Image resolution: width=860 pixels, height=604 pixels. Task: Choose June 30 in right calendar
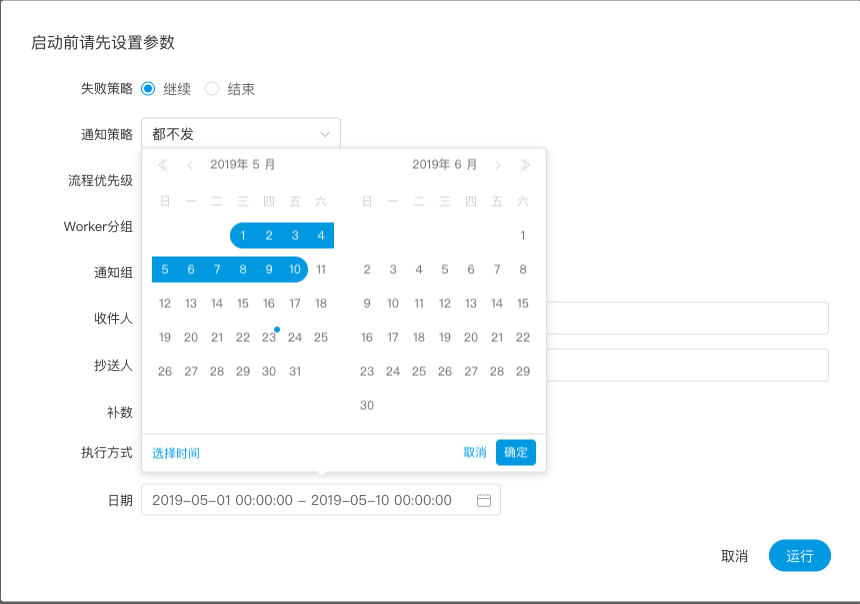[367, 405]
